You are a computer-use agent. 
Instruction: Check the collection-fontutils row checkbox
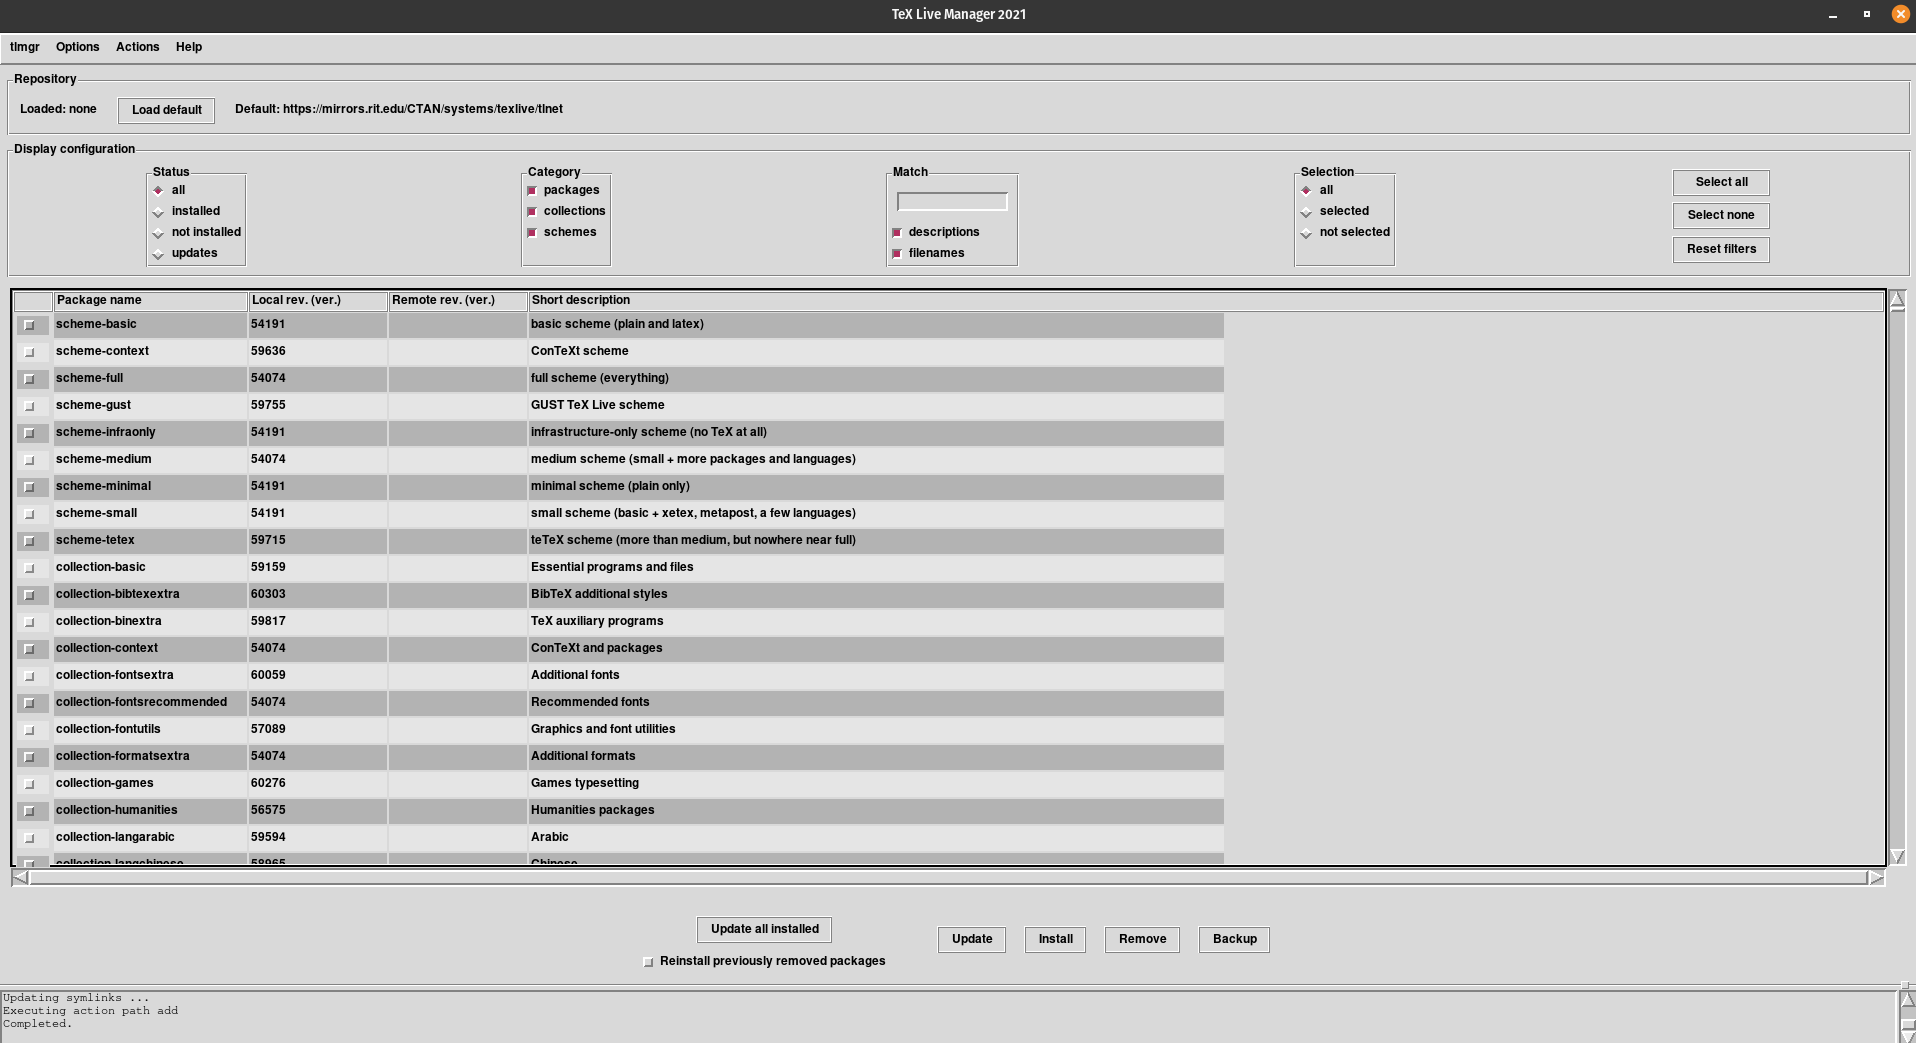tap(29, 730)
